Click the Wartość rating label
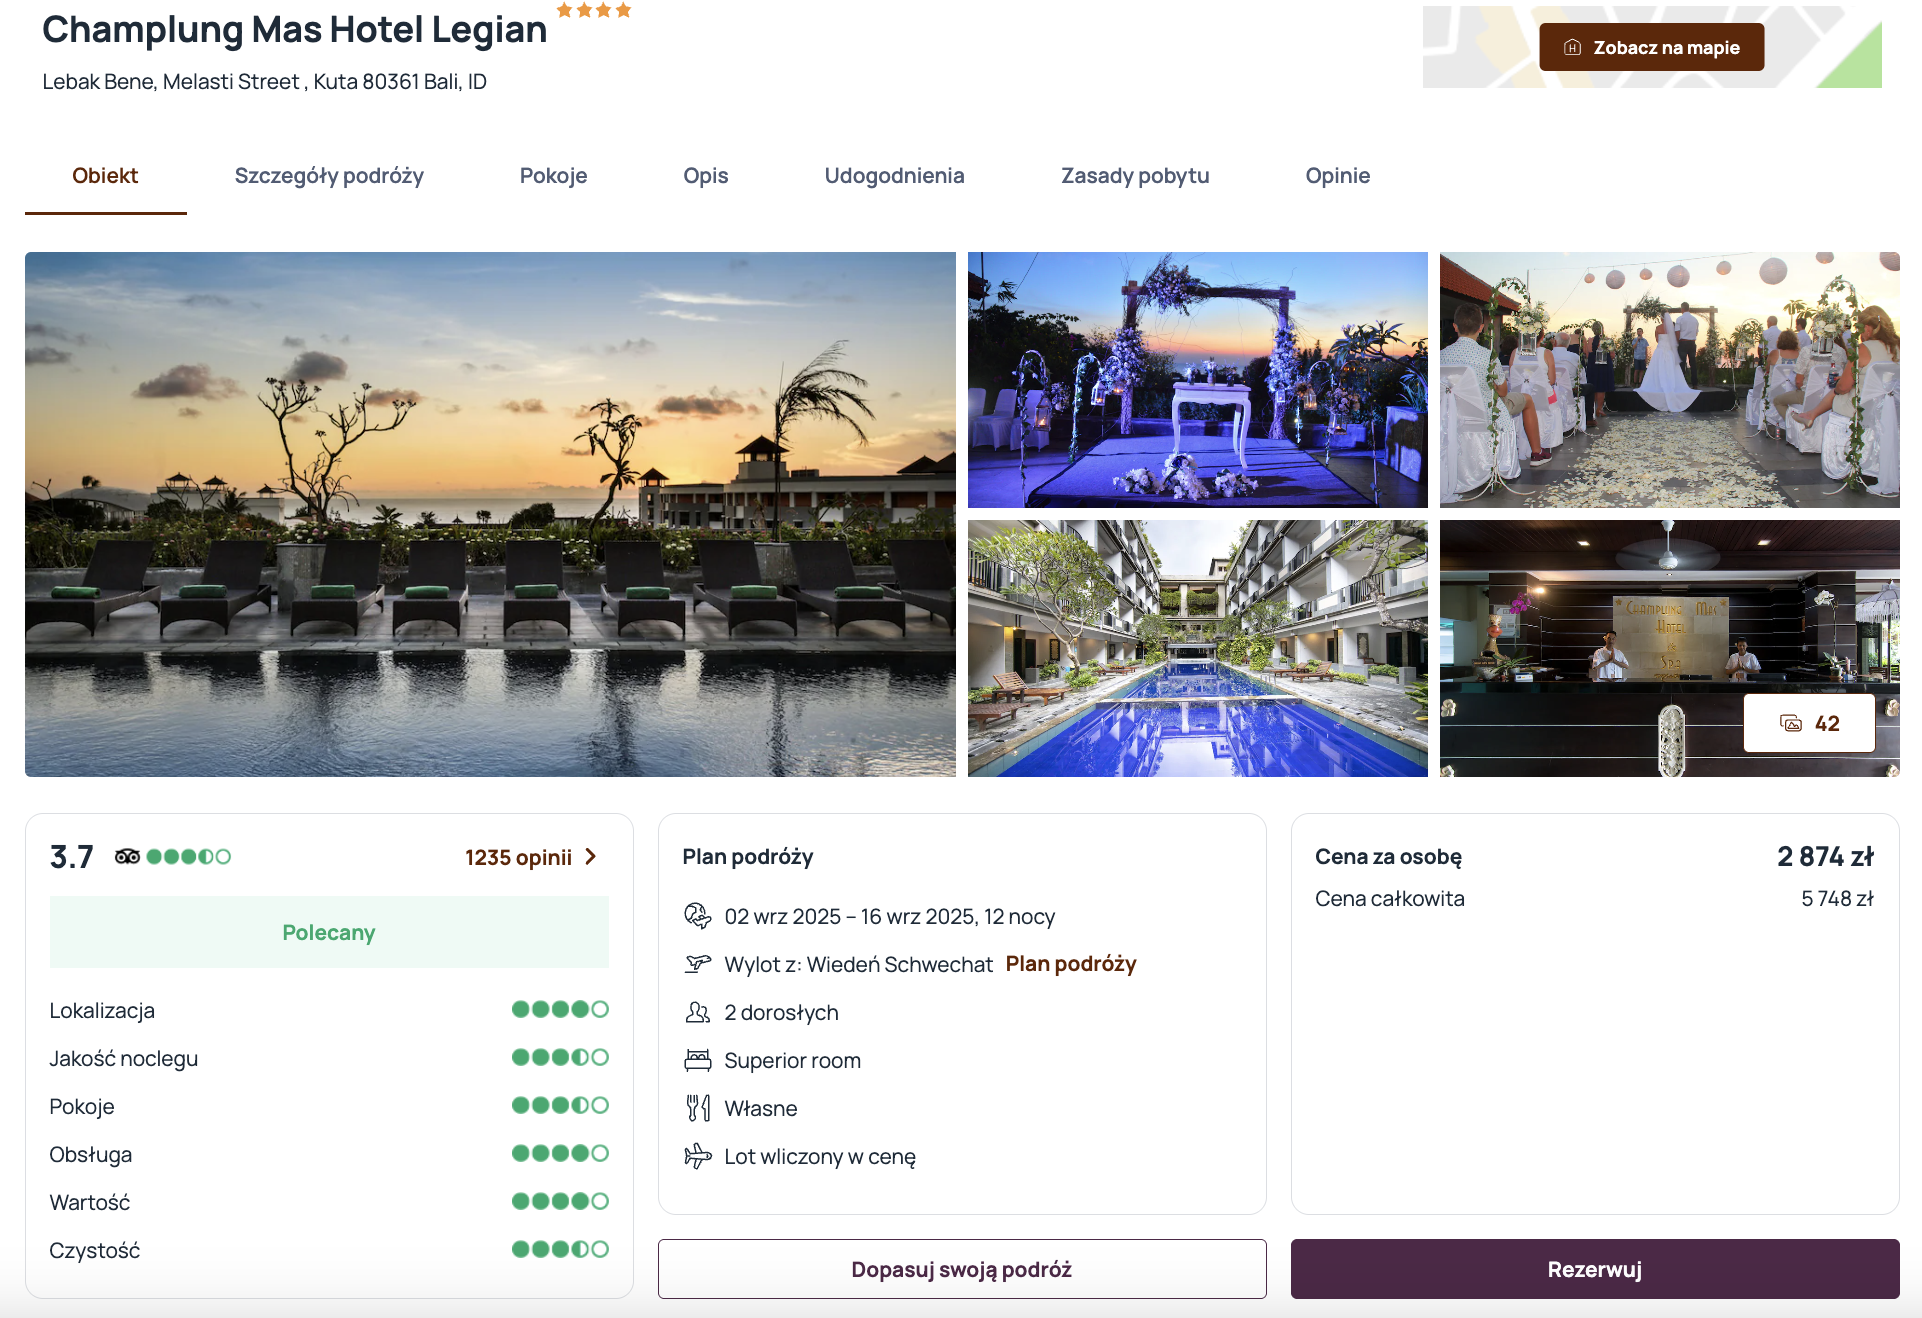Viewport: 1922px width, 1318px height. pyautogui.click(x=89, y=1202)
